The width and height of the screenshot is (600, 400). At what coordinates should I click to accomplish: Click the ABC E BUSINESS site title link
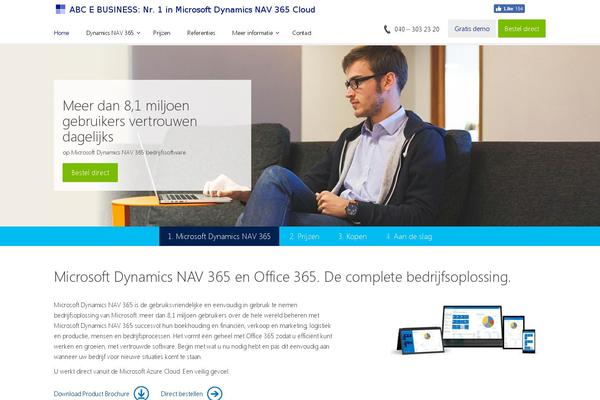coord(192,10)
